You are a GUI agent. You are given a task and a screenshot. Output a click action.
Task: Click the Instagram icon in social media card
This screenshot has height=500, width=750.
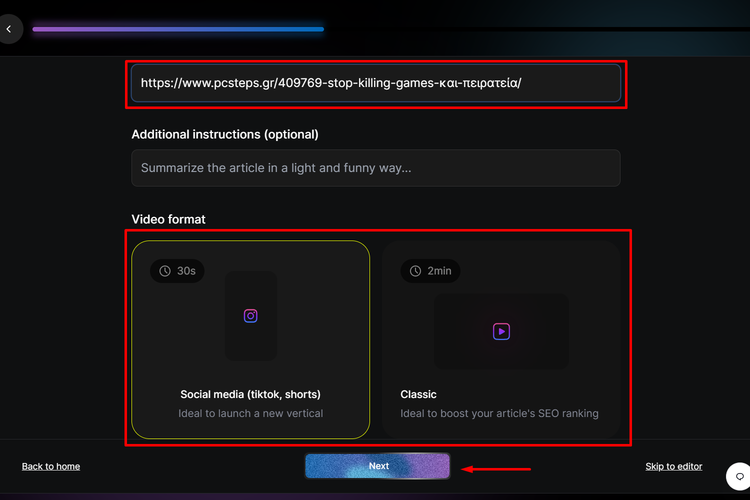point(251,316)
